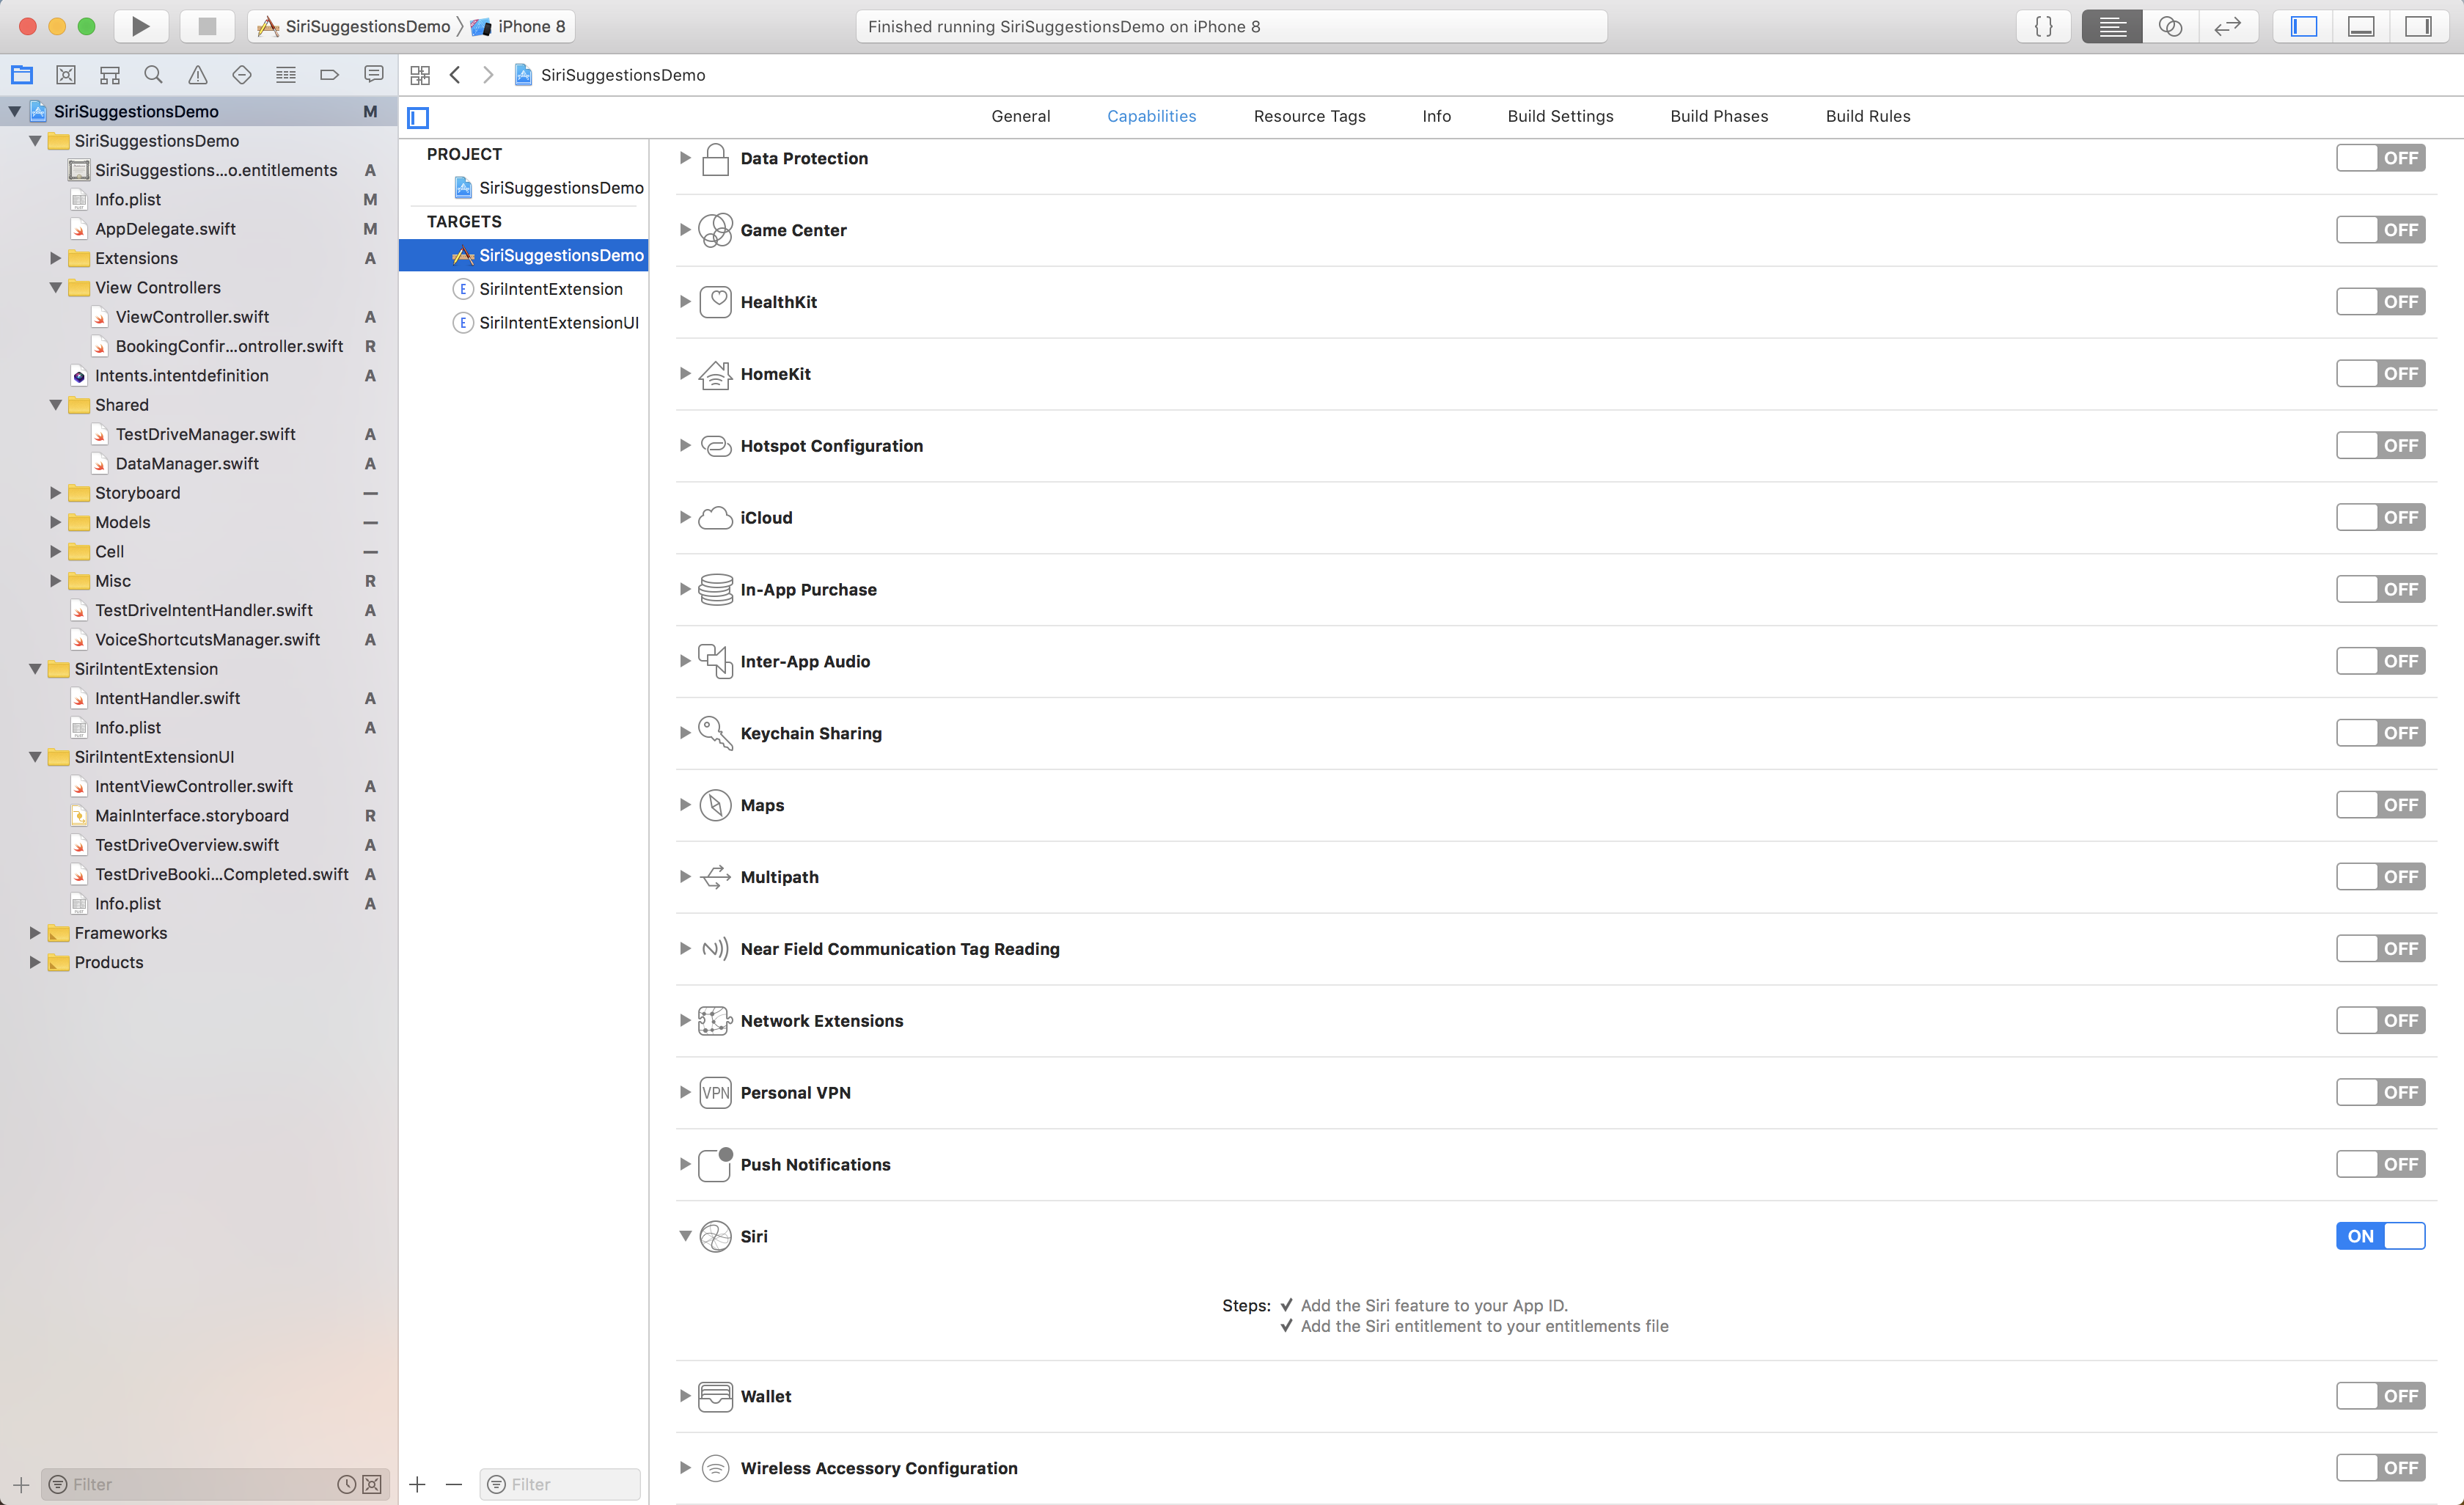Expand the Storyboard folder
This screenshot has width=2464, height=1505.
(55, 493)
